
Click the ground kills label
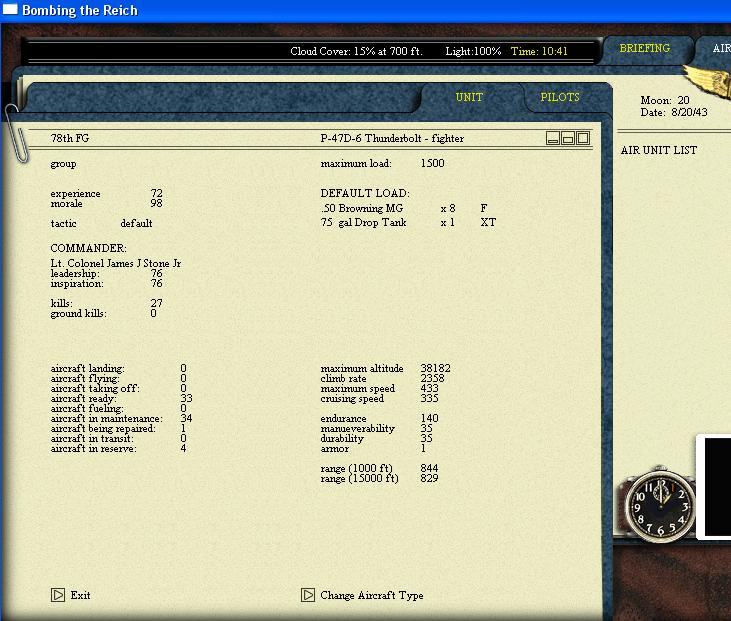click(78, 314)
